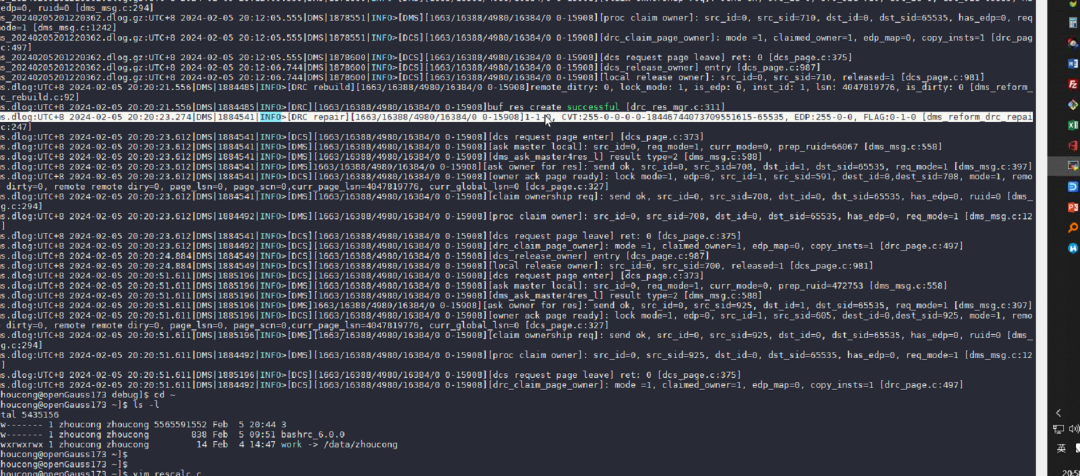1080x476 pixels.
Task: Launch FileZilla from the taskbar
Action: coord(1072,84)
